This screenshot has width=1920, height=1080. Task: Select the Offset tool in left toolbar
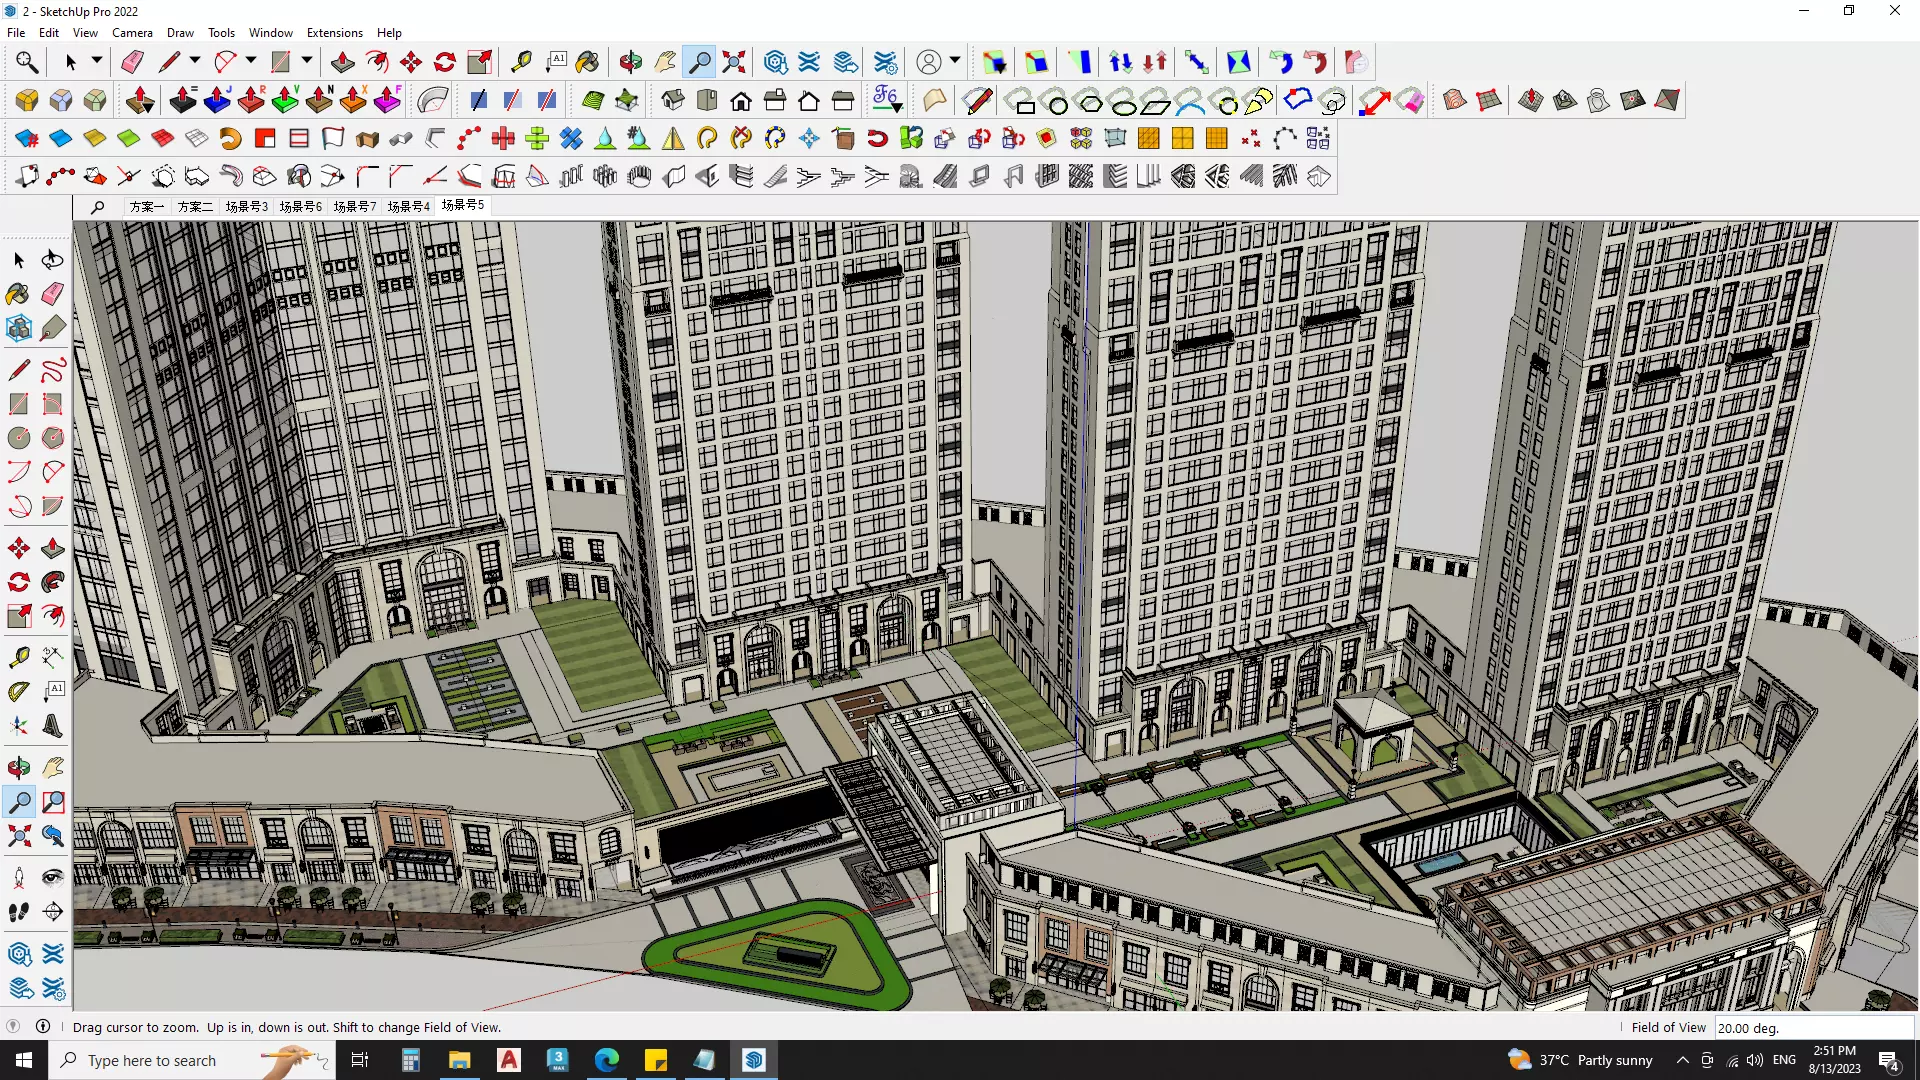click(x=53, y=616)
